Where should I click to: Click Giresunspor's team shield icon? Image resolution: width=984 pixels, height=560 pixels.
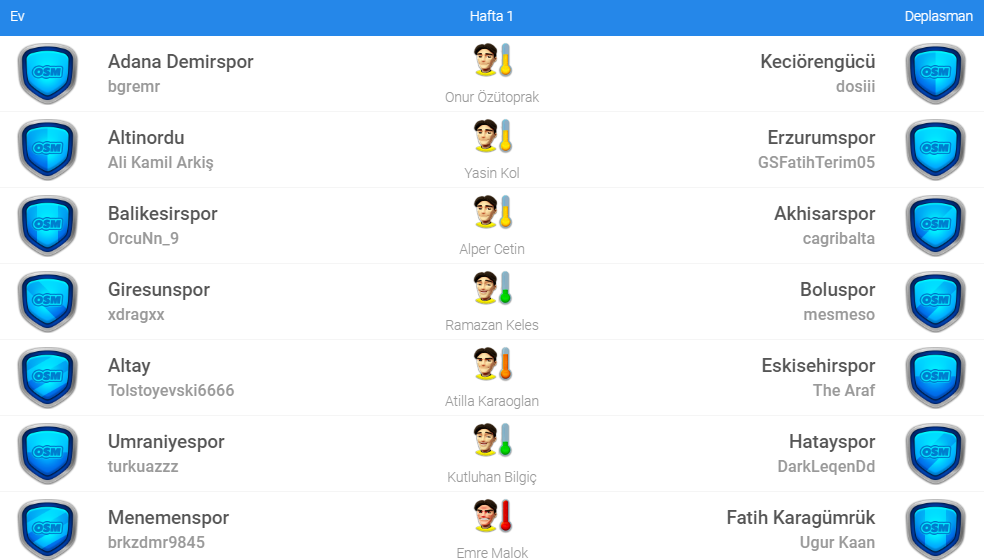[x=47, y=301]
